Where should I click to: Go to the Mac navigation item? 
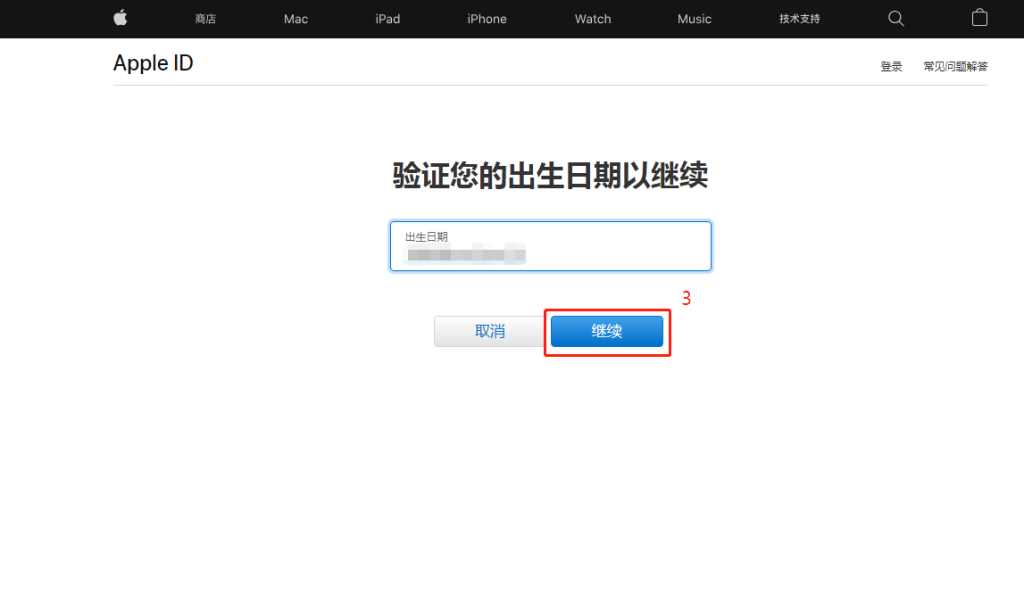296,19
